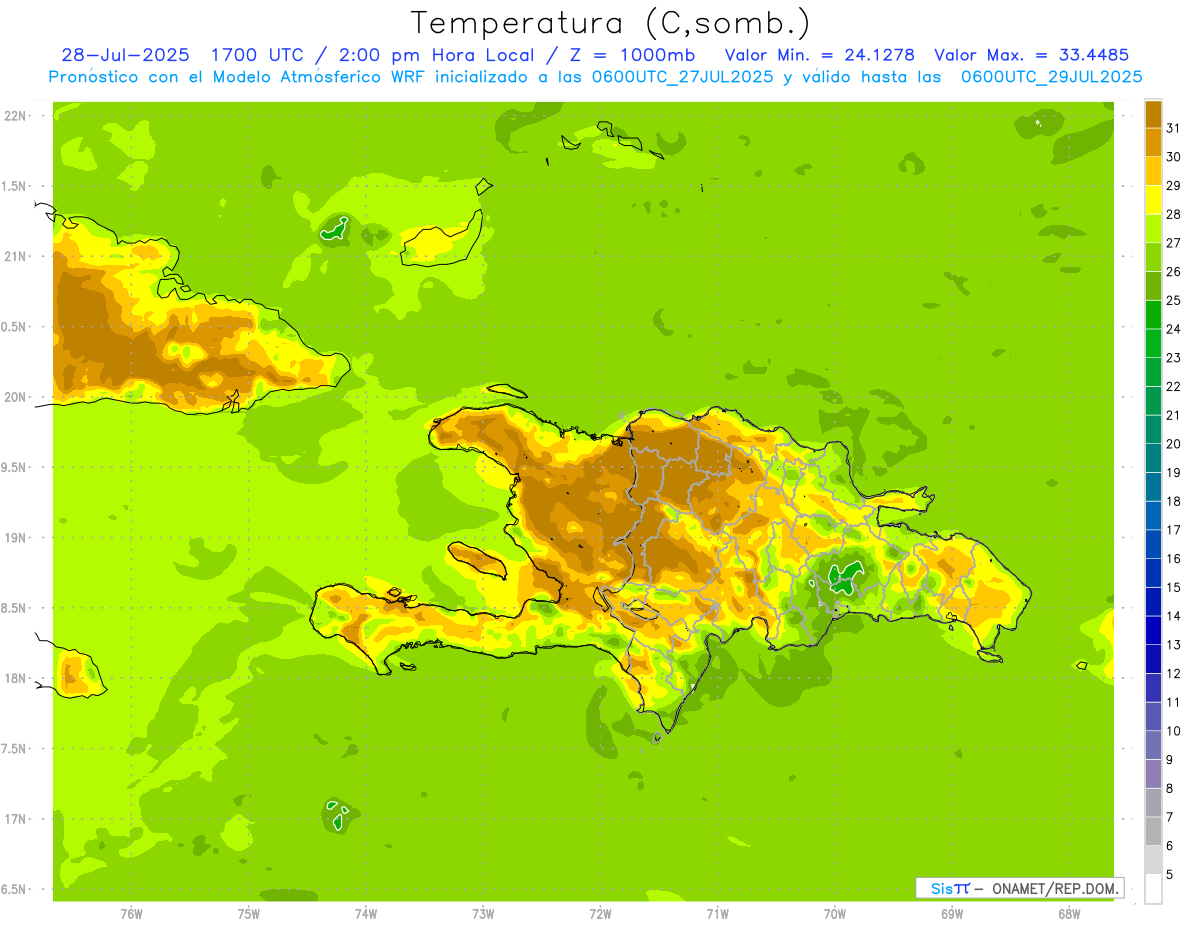The height and width of the screenshot is (927, 1200).
Task: Click the green colorbar swatch between 24 and 25
Action: [x=1153, y=315]
